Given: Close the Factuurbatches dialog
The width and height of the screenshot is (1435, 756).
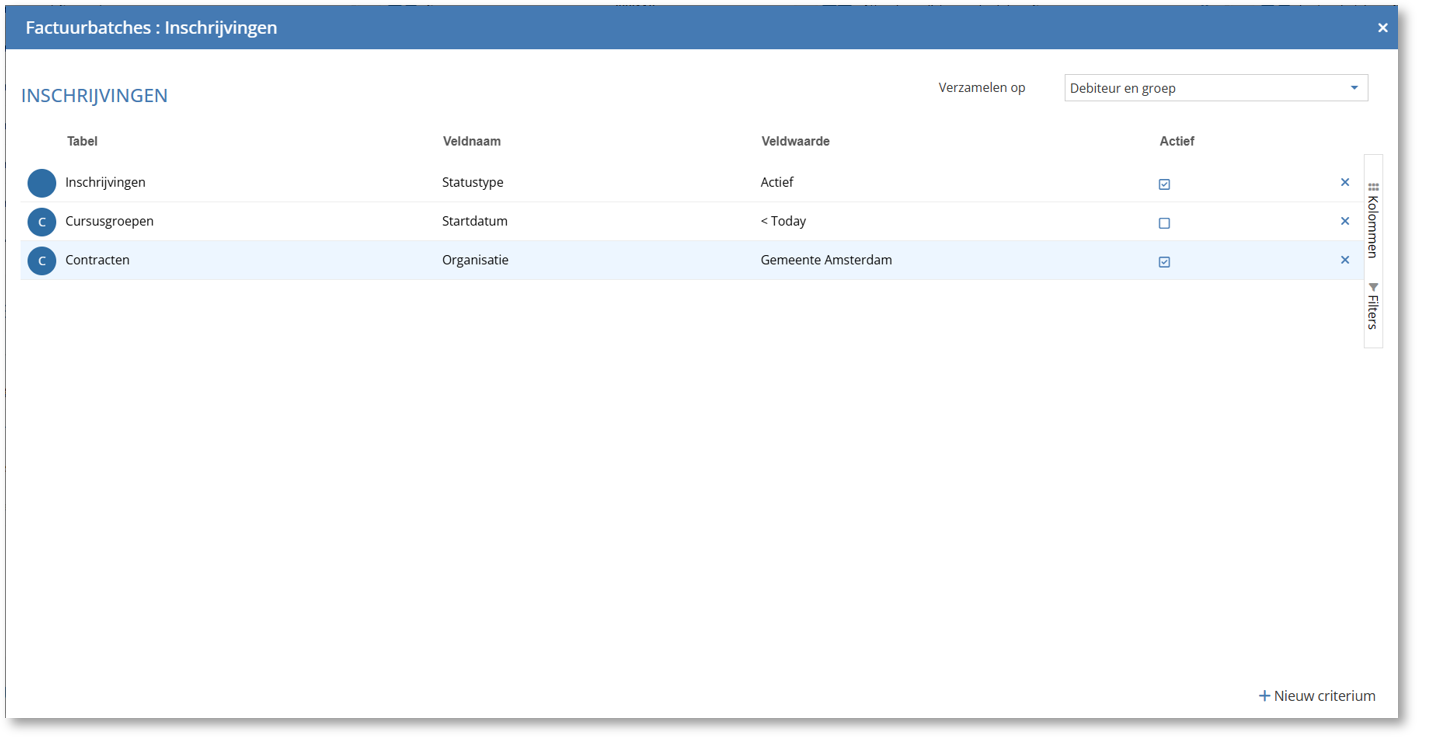Looking at the screenshot, I should pyautogui.click(x=1382, y=28).
